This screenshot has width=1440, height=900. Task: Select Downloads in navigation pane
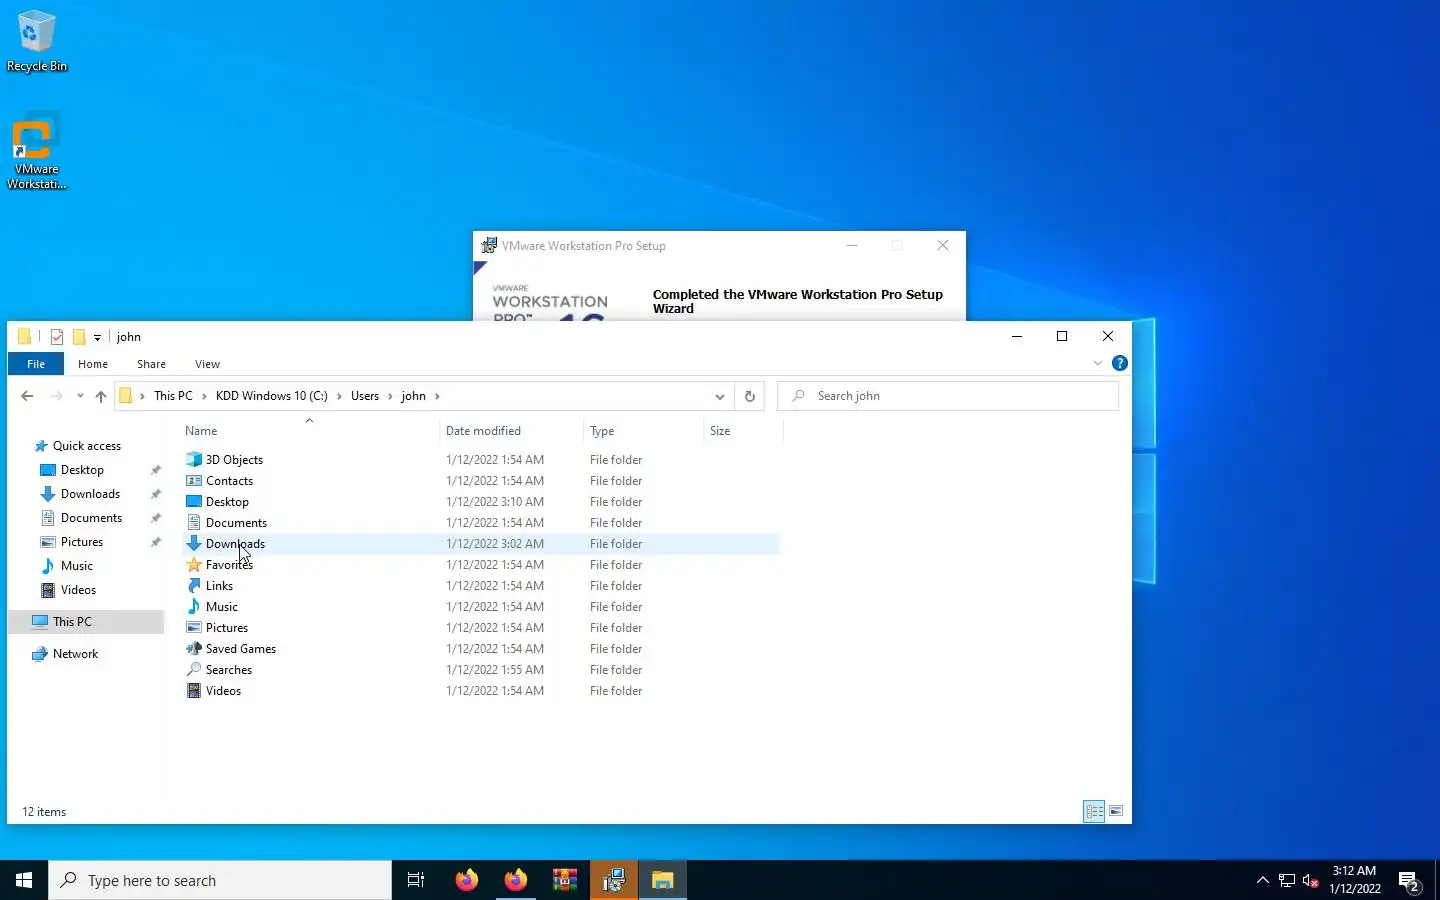[90, 494]
